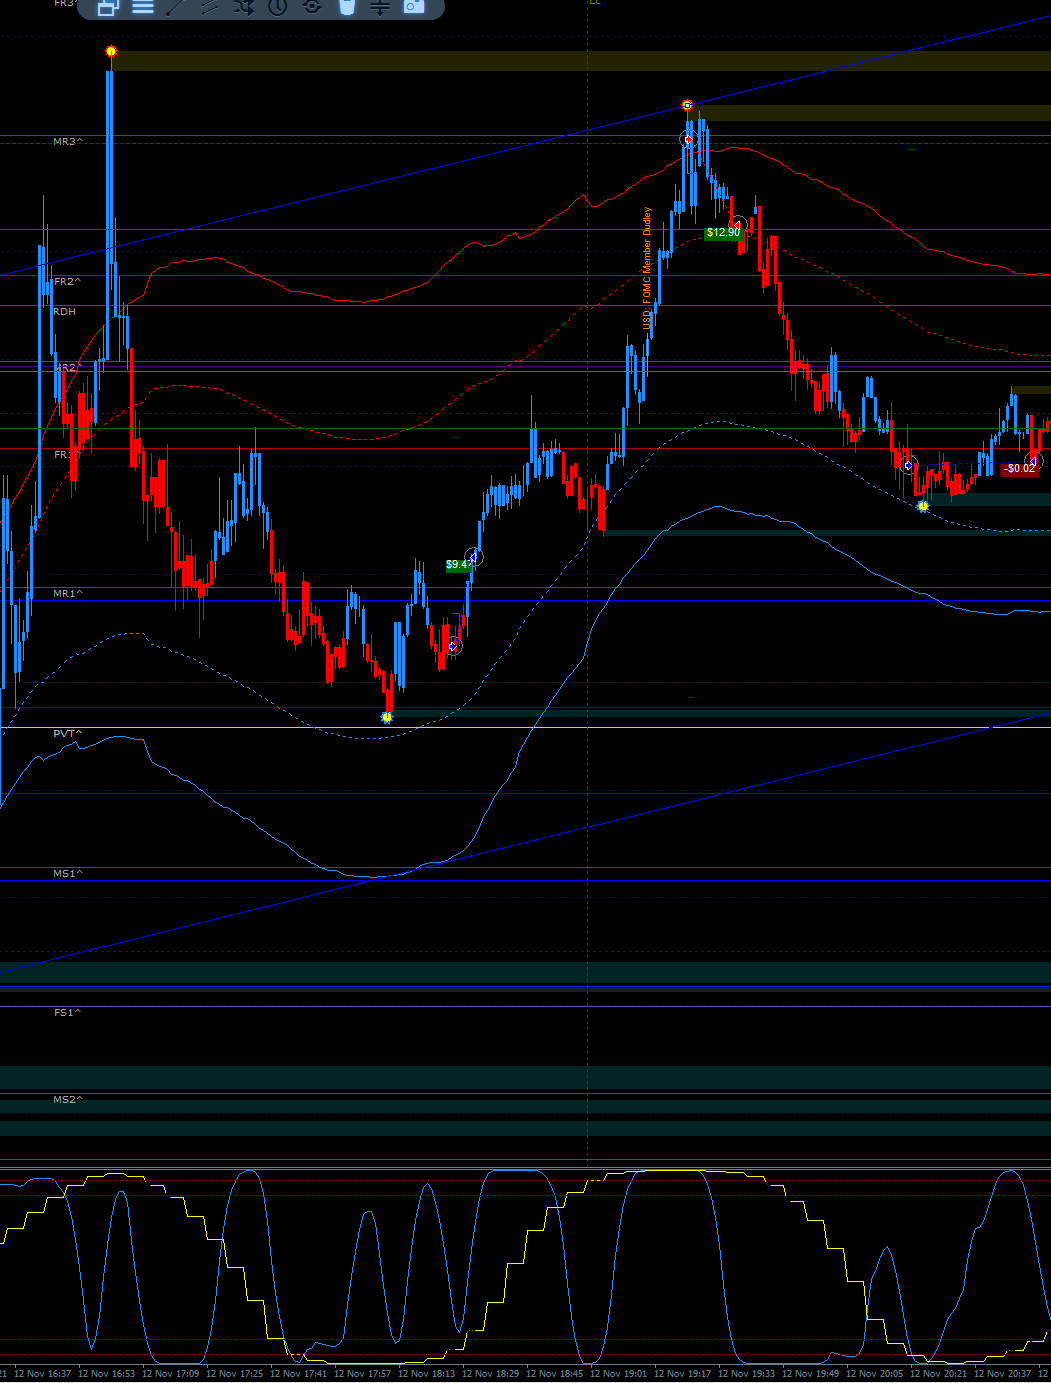Click the trade exit arrow beside $9.47
Viewport: 1051px width, 1383px height.
475,557
